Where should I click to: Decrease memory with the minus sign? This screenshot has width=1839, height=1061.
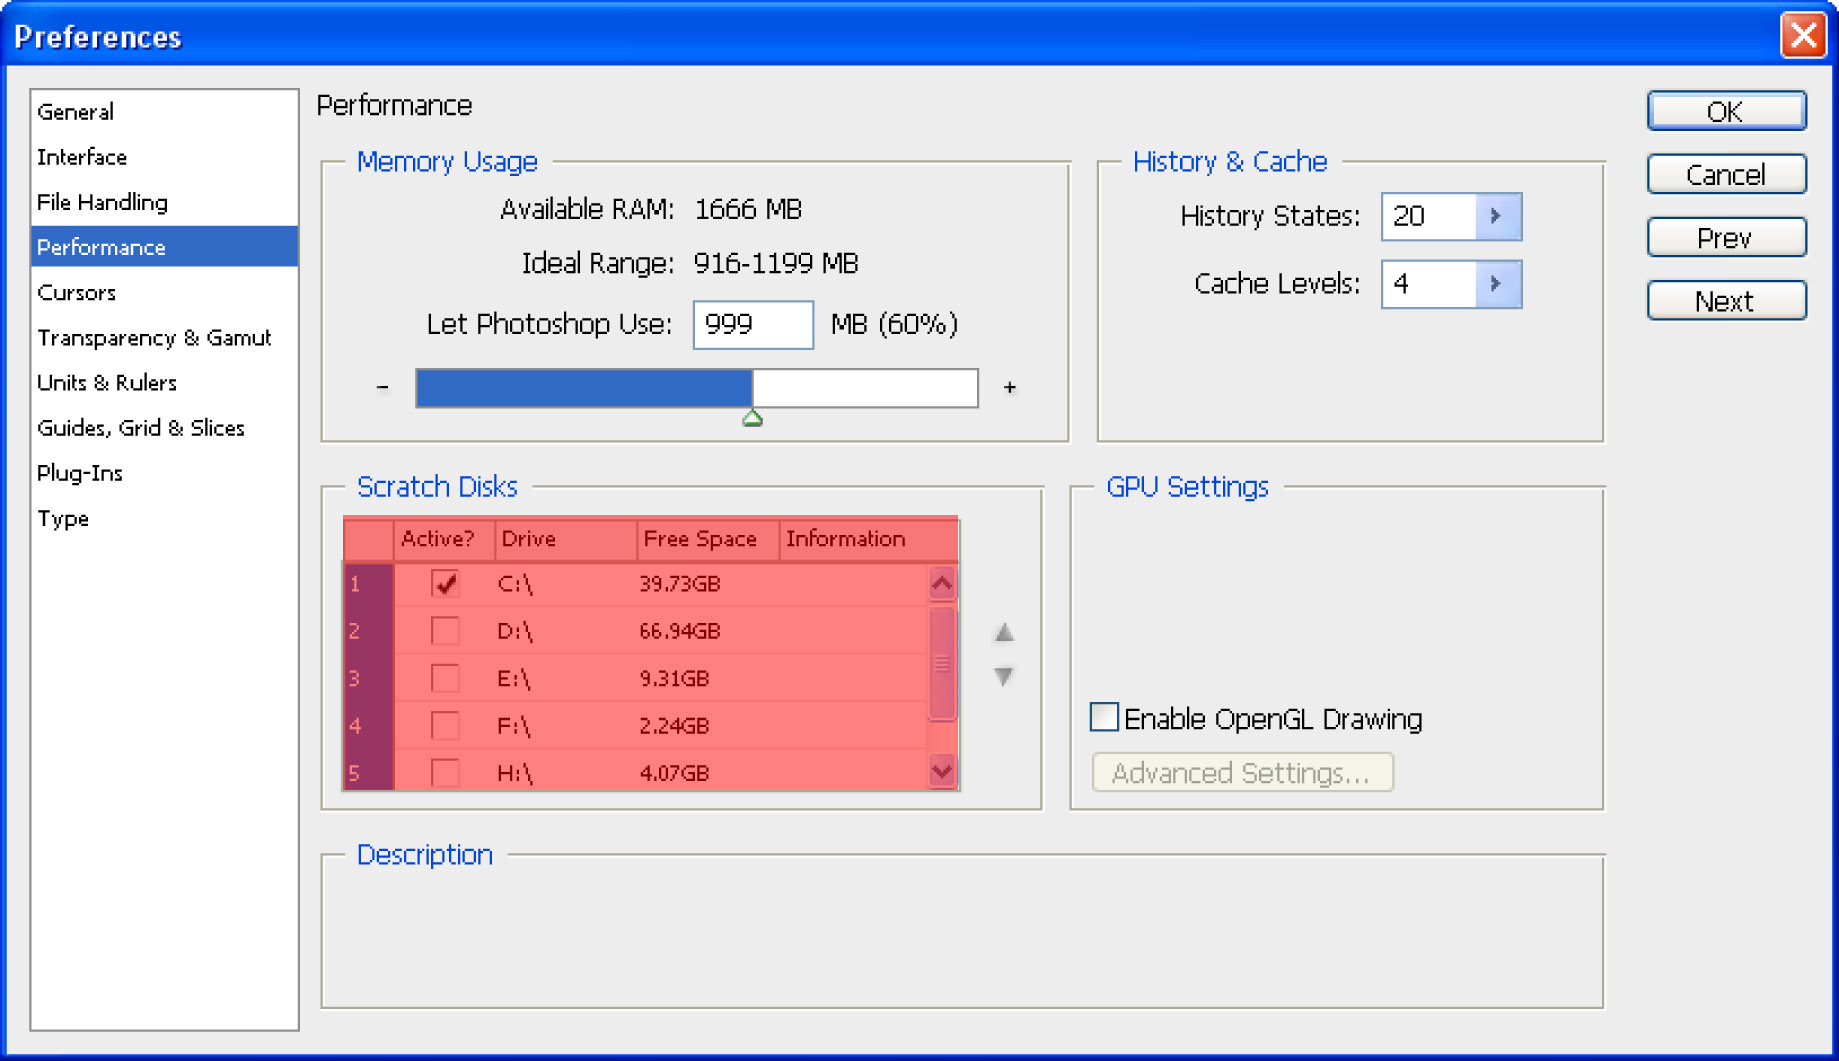pyautogui.click(x=383, y=387)
